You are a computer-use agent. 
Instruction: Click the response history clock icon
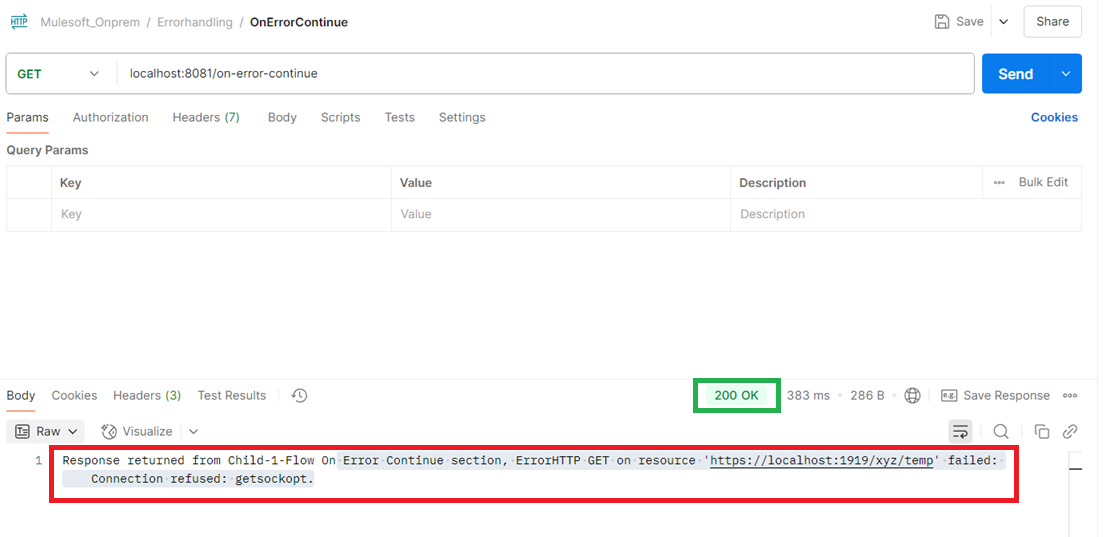pyautogui.click(x=299, y=396)
